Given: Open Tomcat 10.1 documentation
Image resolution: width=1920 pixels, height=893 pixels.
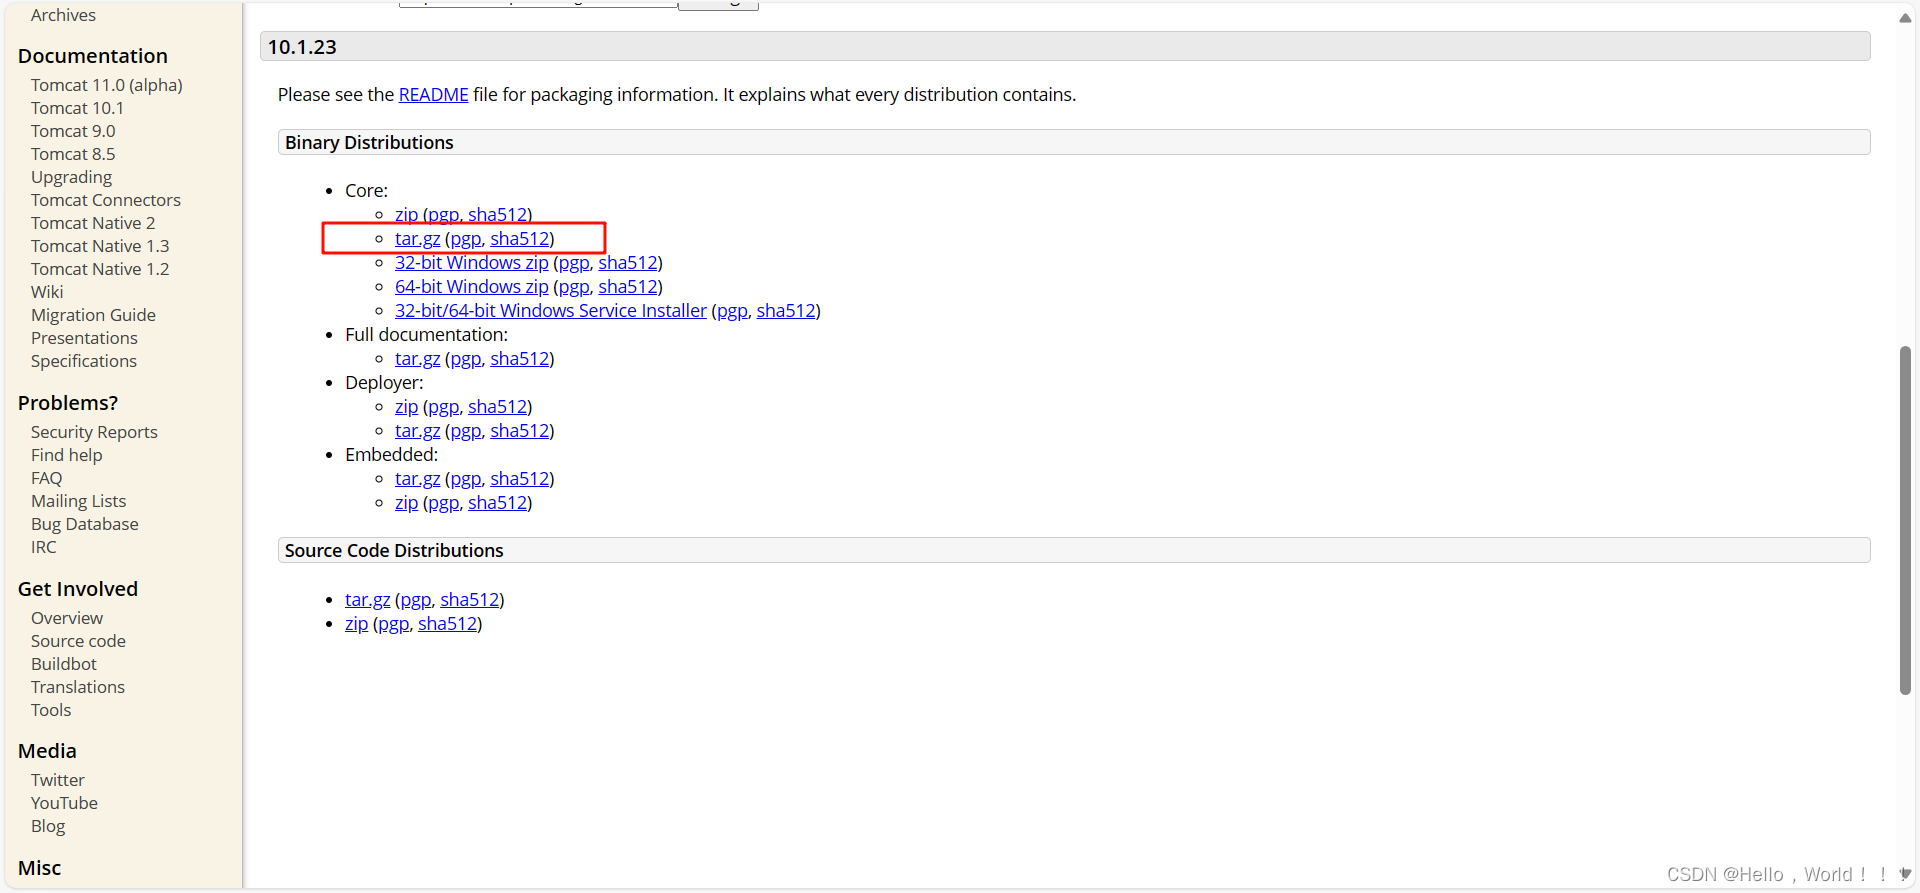Looking at the screenshot, I should pyautogui.click(x=77, y=108).
